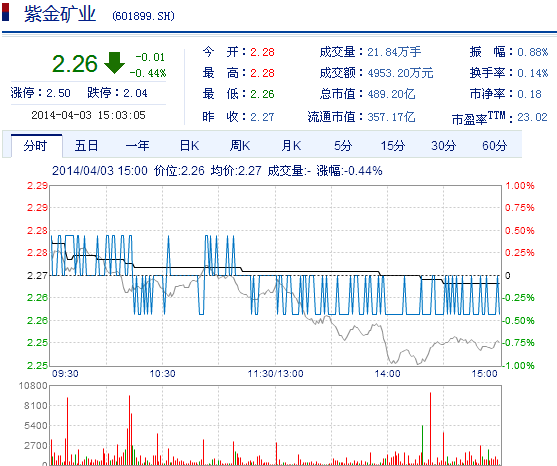Click the 今开 opening price 2.28
Image resolution: width=557 pixels, height=466 pixels.
pos(262,52)
